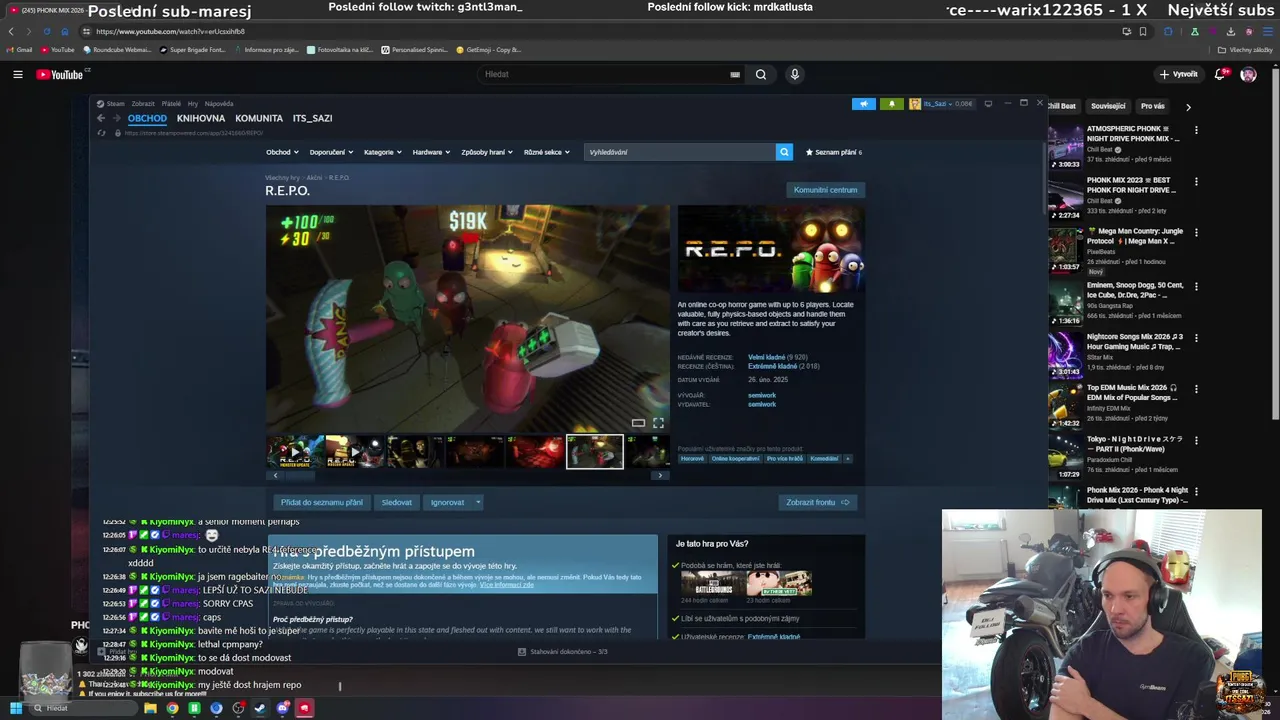Show more YouTube sidebar chips arrow
This screenshot has width=1280, height=720.
point(1188,106)
